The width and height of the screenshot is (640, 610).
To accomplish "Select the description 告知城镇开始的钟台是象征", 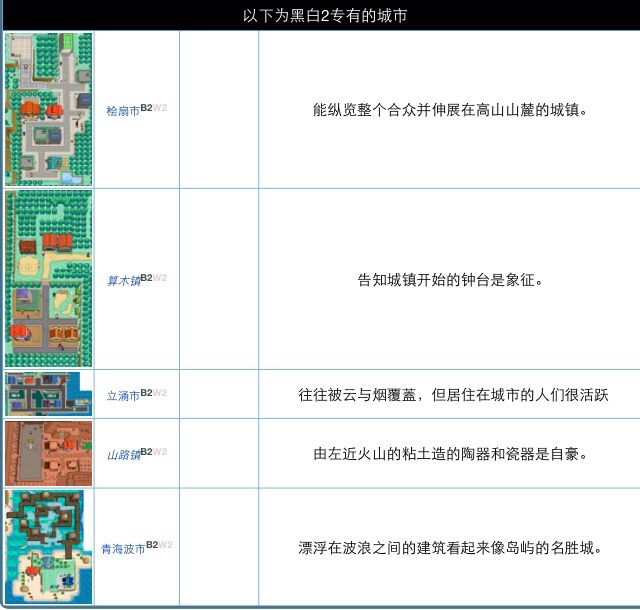I will (450, 280).
